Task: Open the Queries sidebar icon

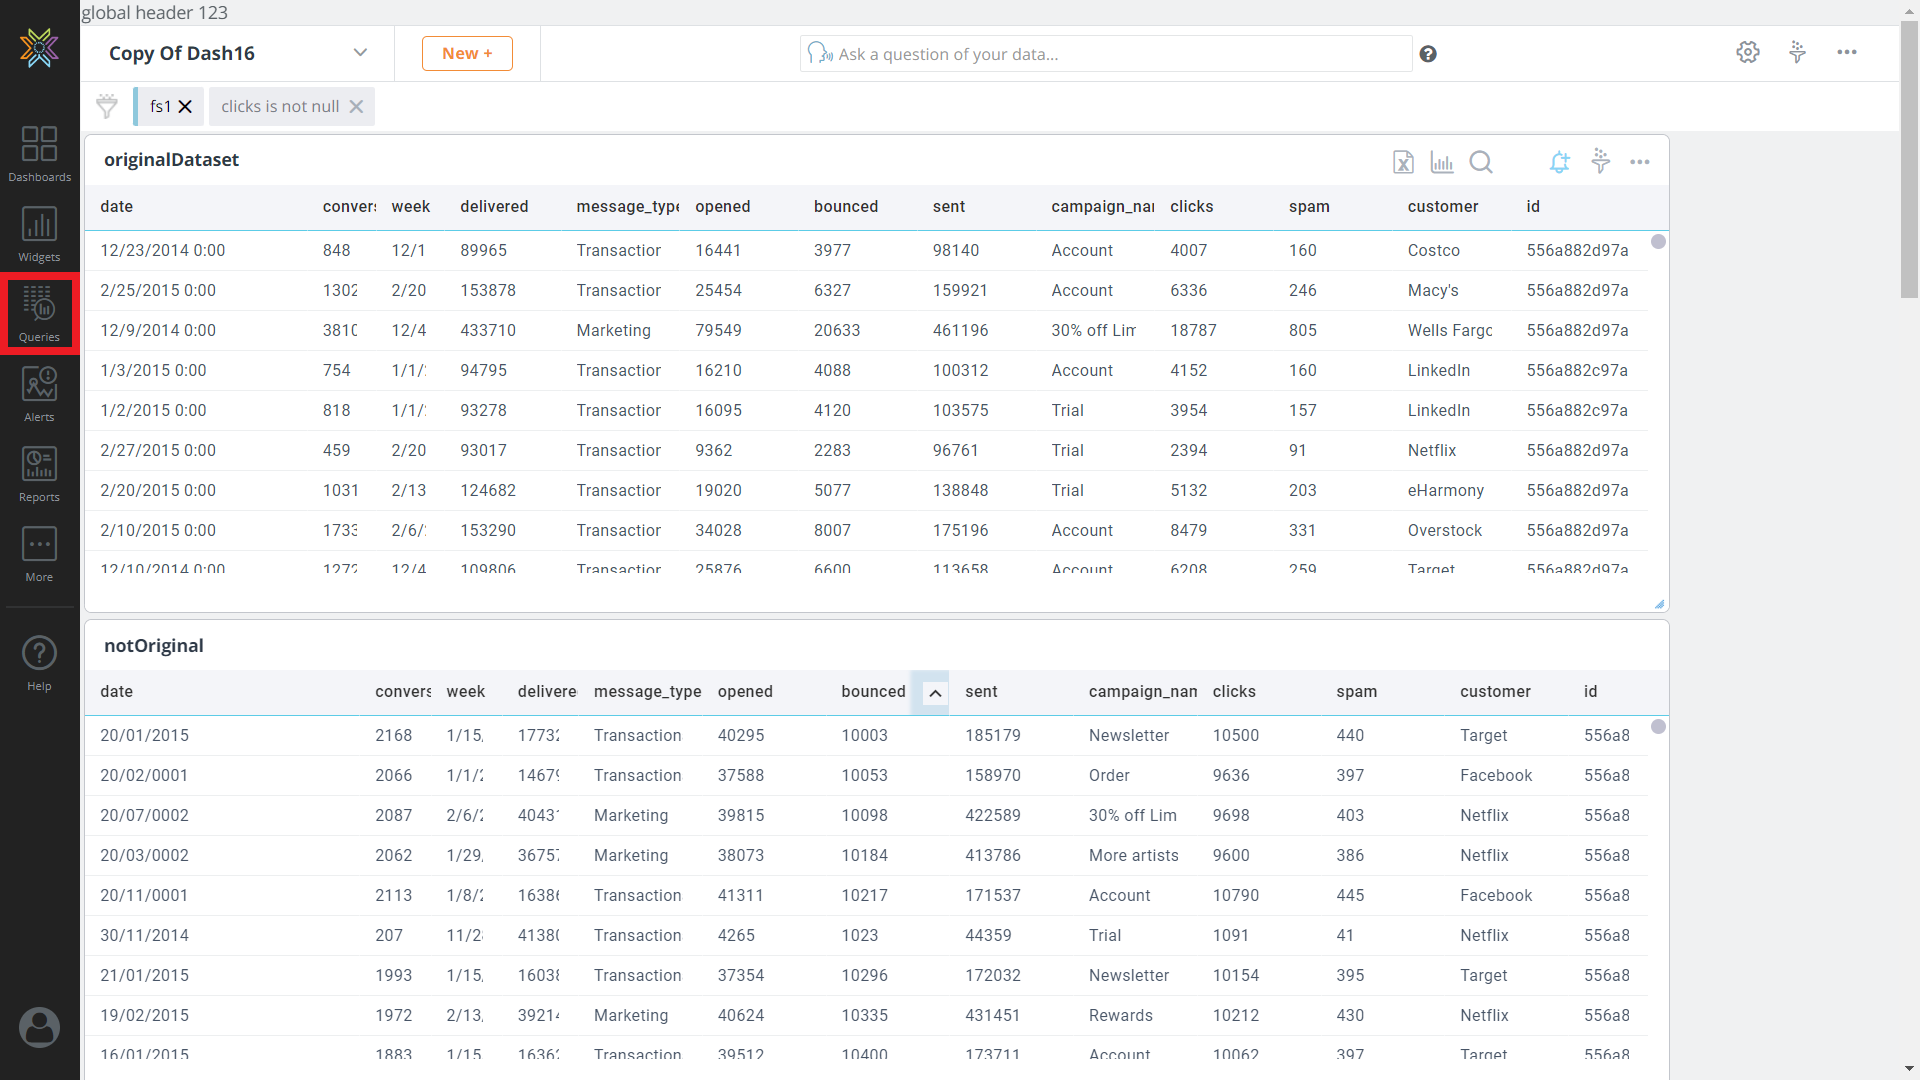Action: 39,313
